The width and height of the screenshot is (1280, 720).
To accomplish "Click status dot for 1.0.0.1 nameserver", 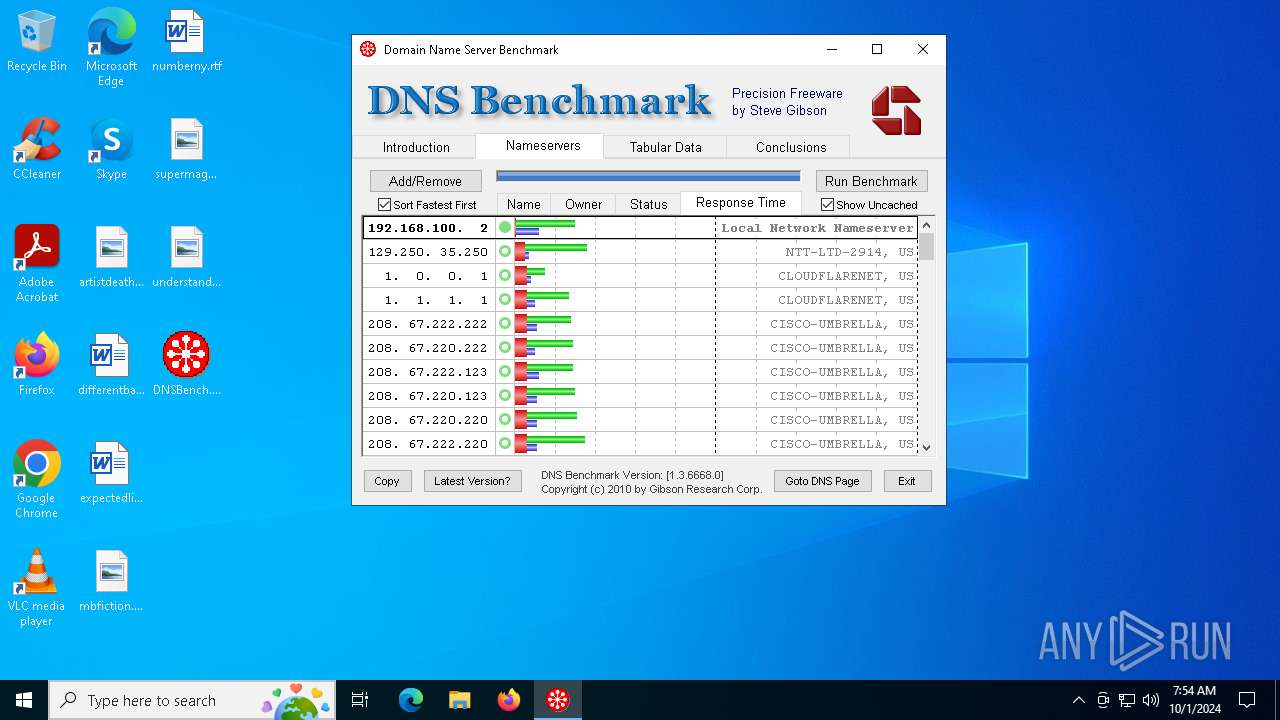I will click(505, 276).
